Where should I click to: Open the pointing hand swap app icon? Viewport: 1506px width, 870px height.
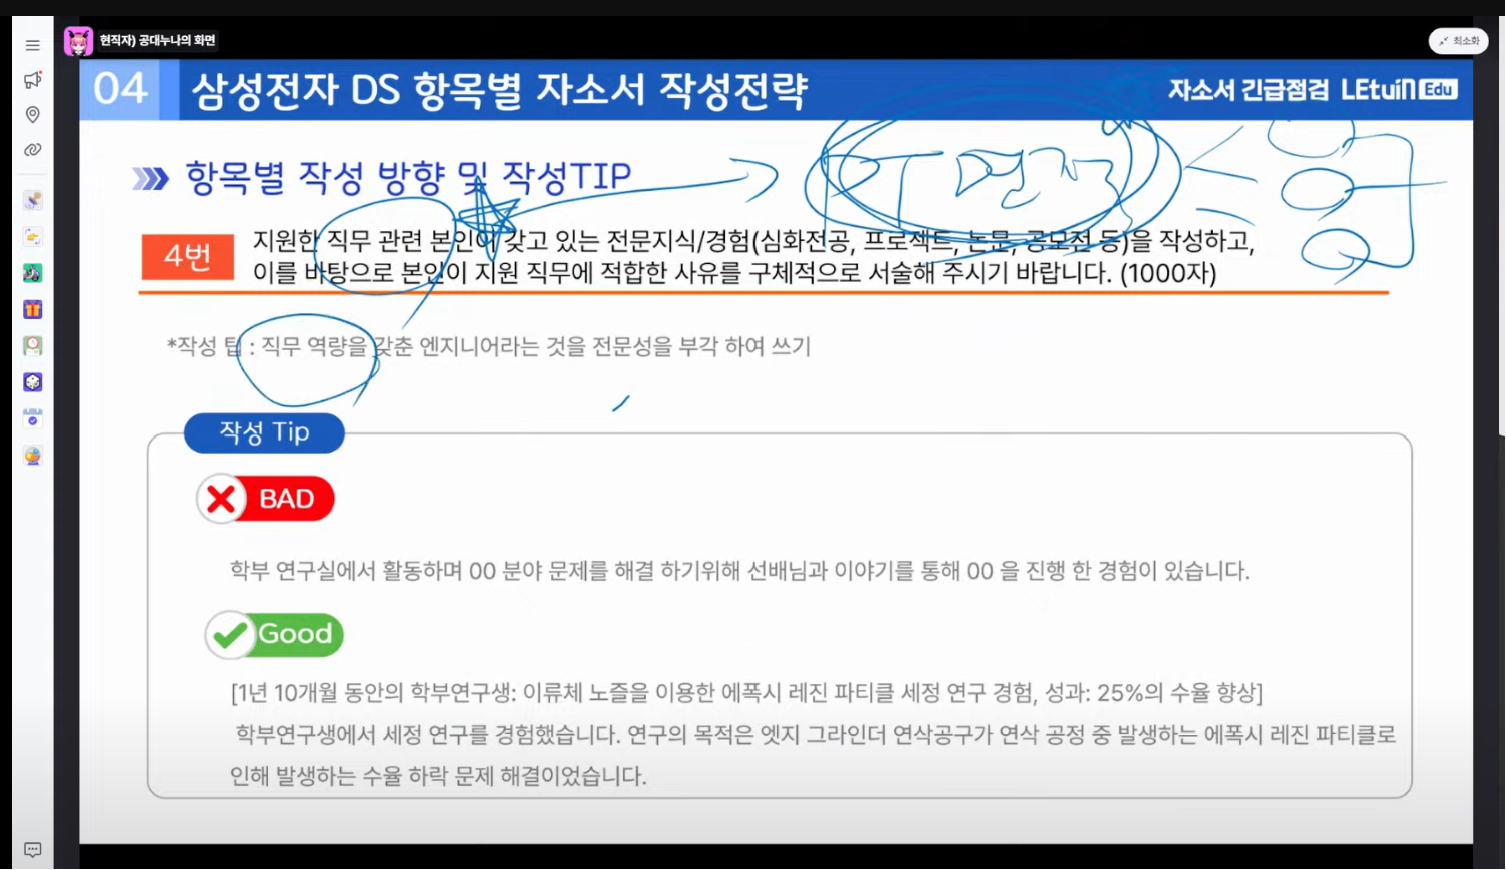coord(33,237)
